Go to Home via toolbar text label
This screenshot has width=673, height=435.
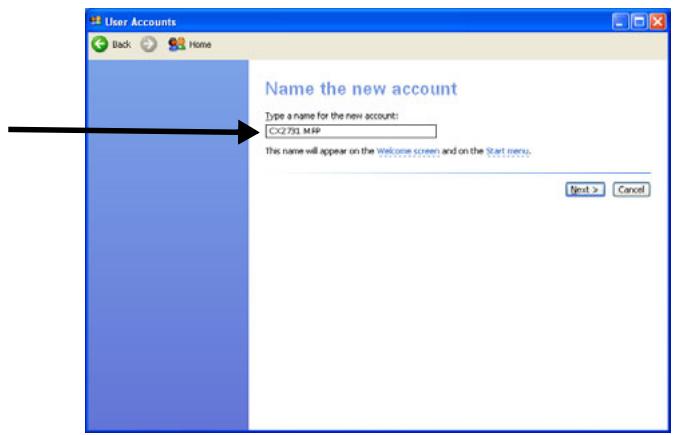point(193,47)
